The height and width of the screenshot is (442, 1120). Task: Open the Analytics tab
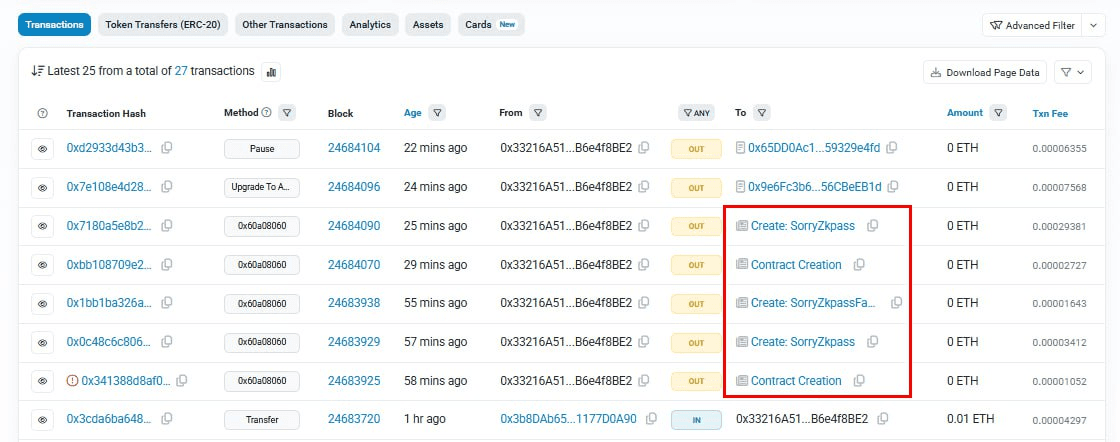[370, 25]
